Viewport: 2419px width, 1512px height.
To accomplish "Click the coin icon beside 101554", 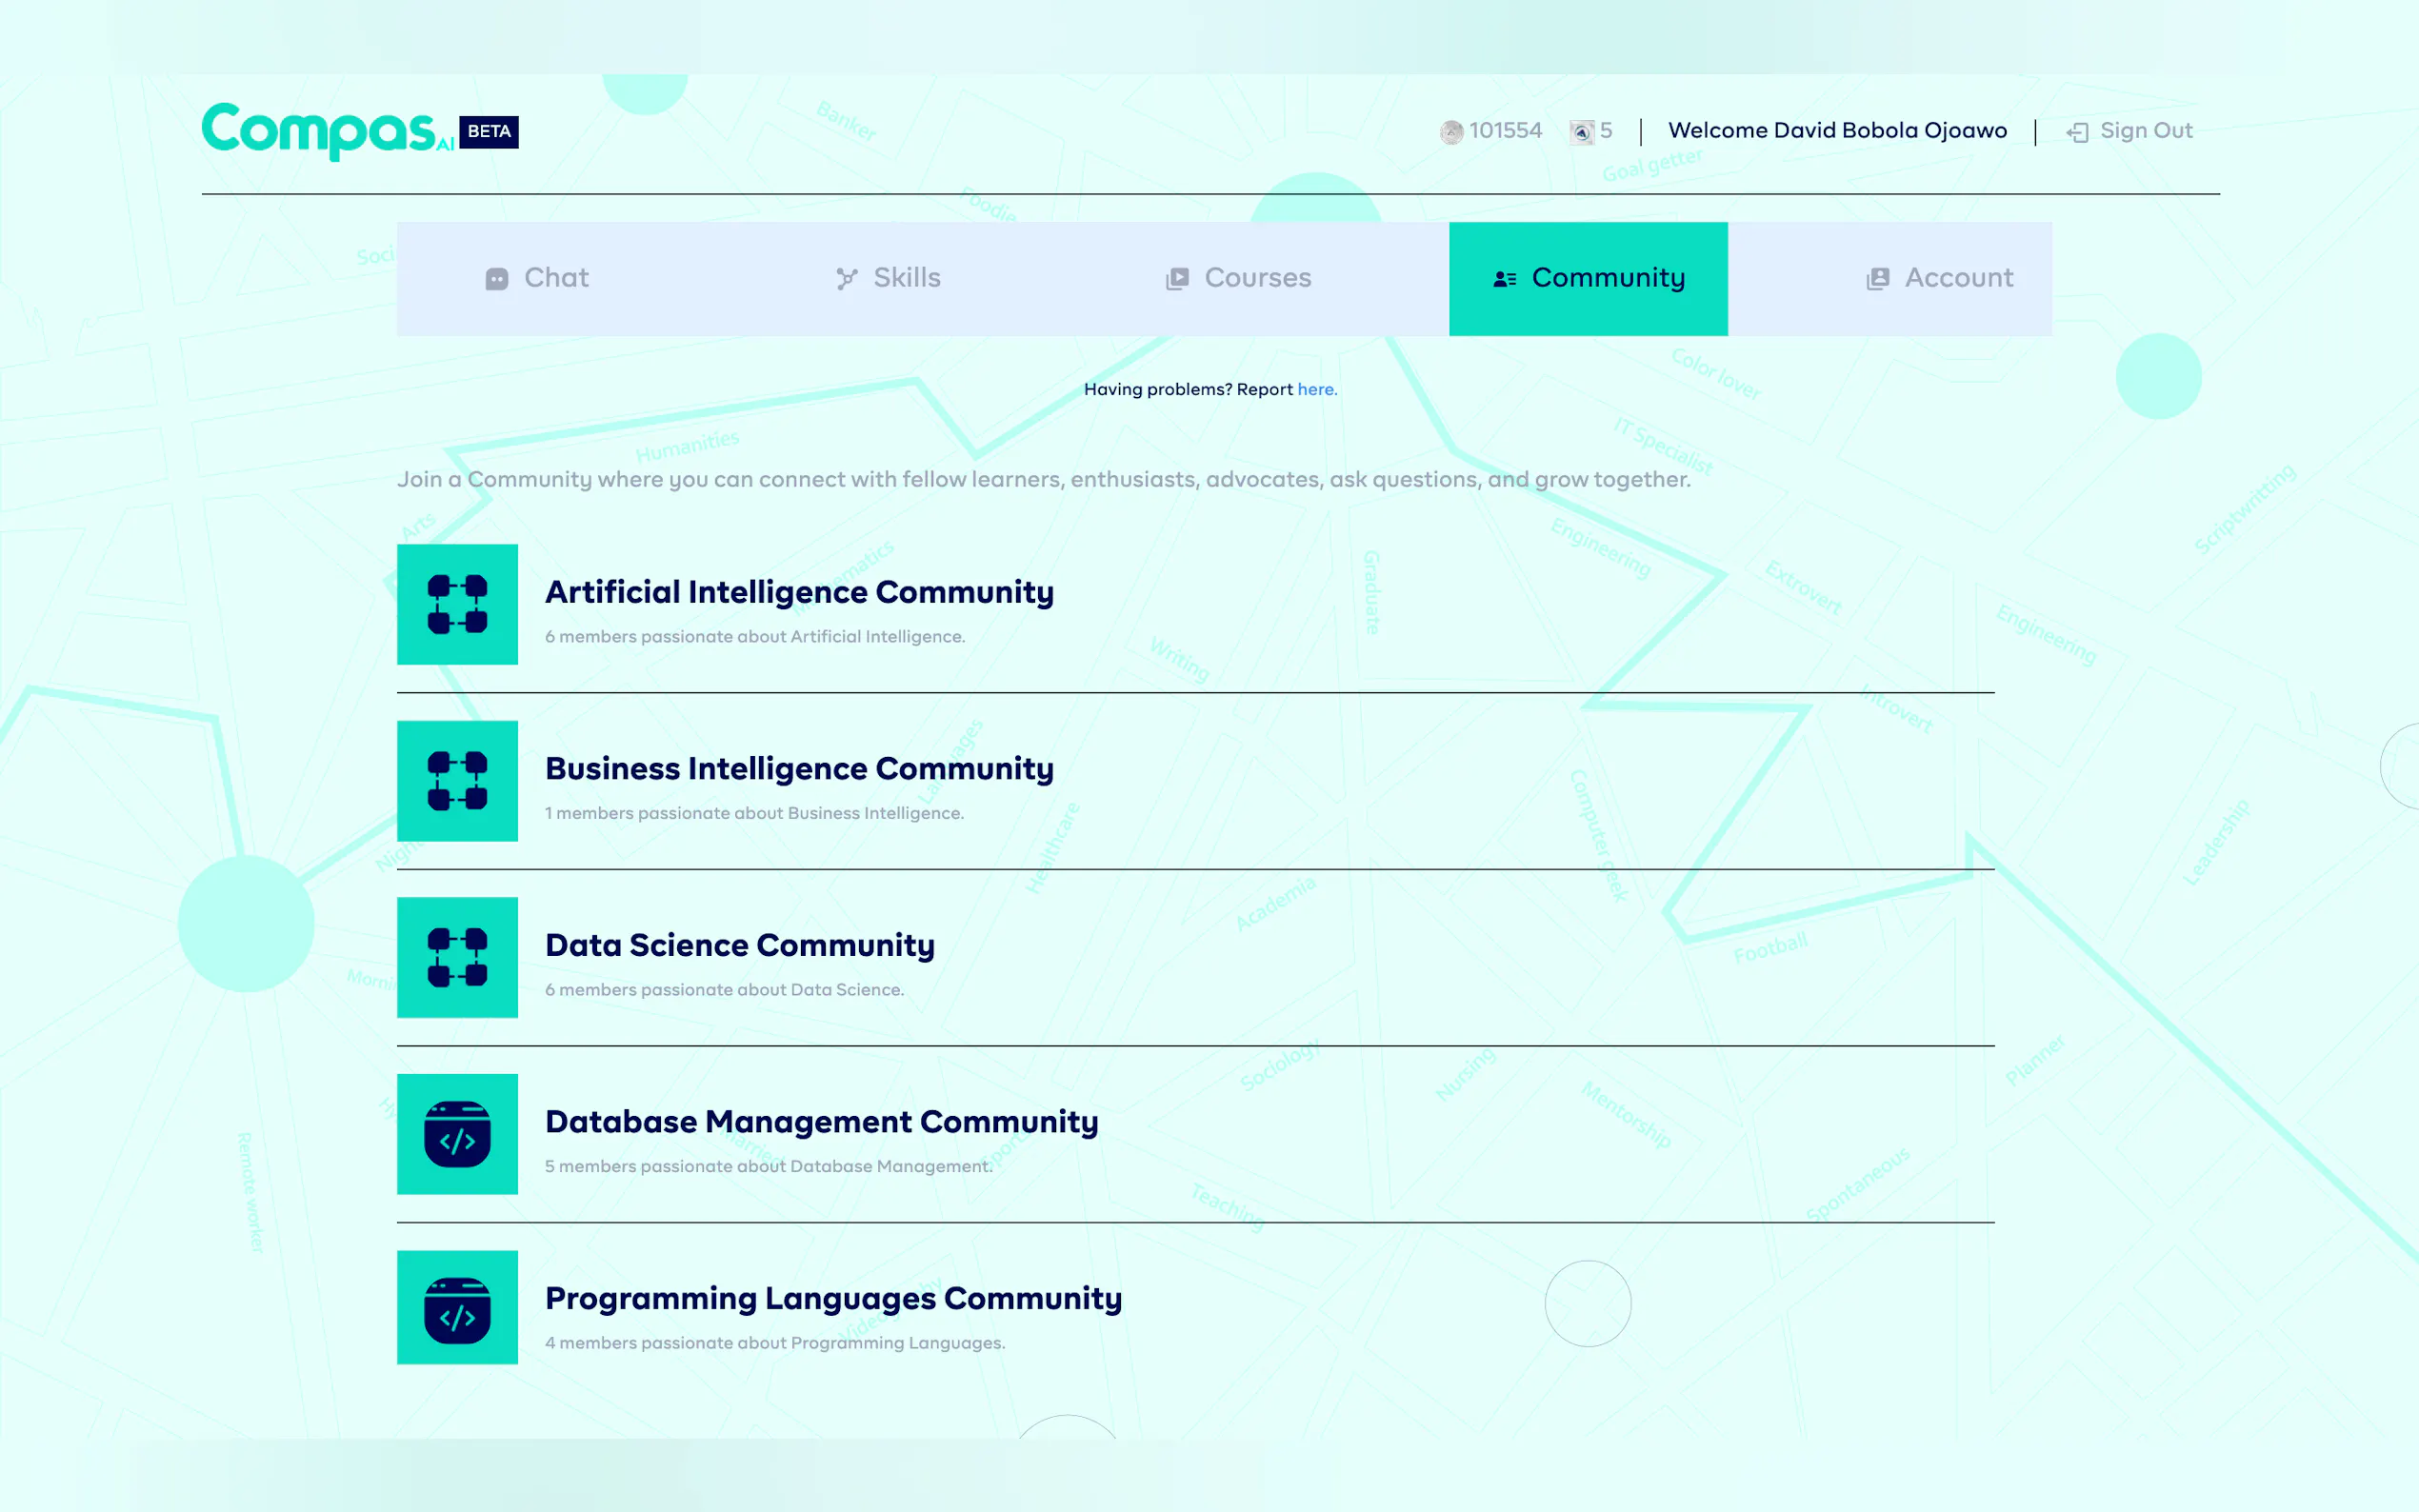I will click(x=1451, y=131).
